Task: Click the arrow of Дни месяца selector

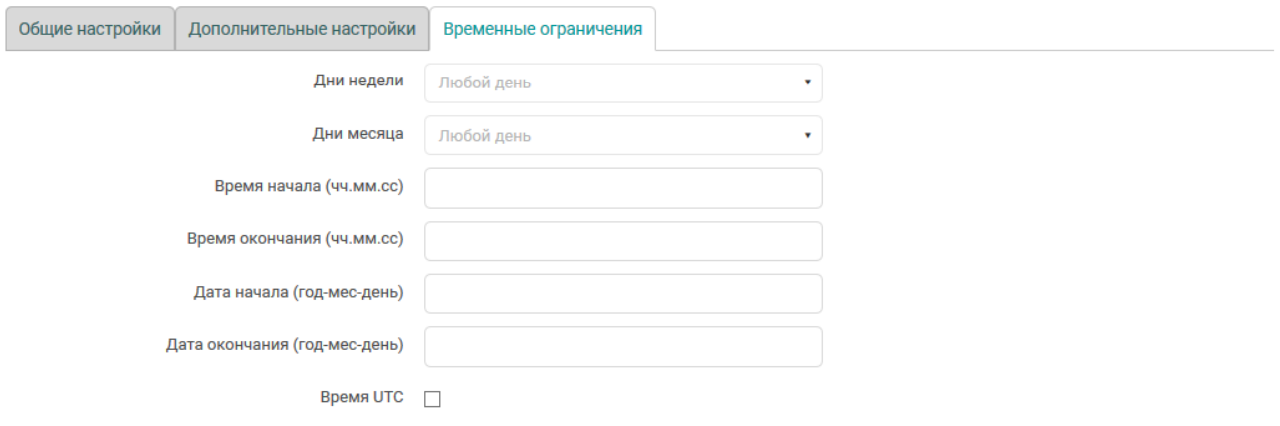Action: pos(807,136)
